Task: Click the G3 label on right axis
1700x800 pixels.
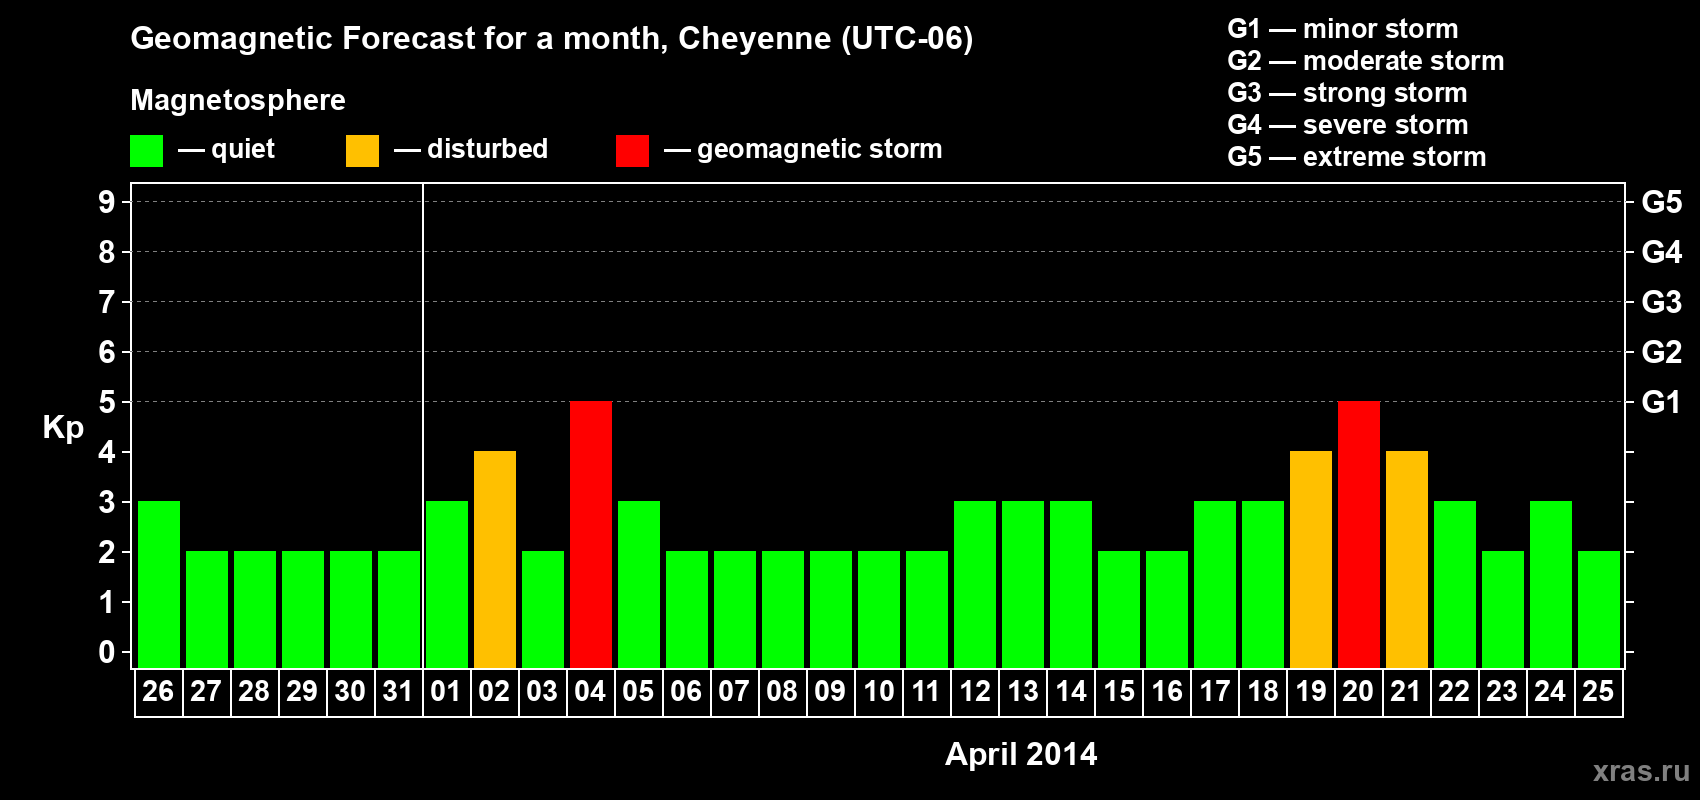Action: pos(1662,302)
